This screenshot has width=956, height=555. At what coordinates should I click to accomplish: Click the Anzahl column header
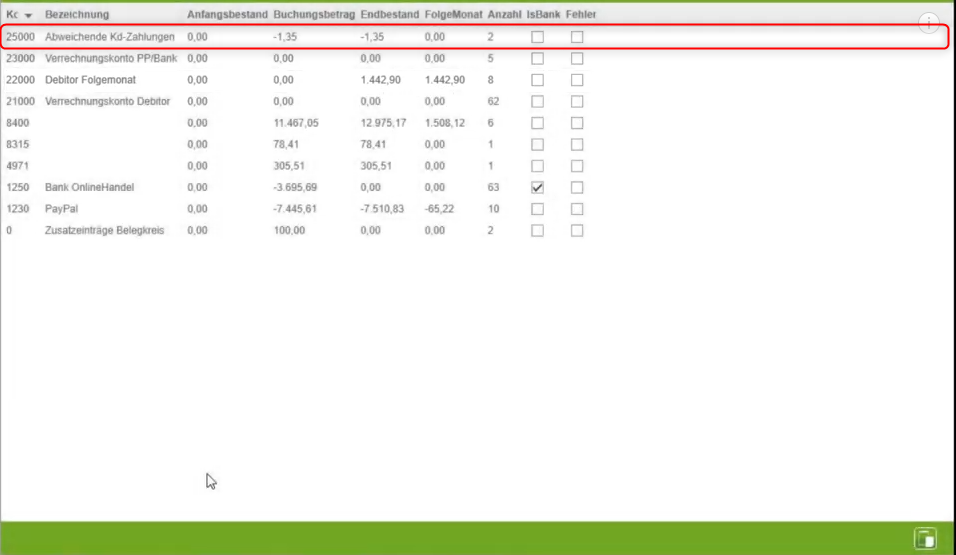[x=504, y=15]
